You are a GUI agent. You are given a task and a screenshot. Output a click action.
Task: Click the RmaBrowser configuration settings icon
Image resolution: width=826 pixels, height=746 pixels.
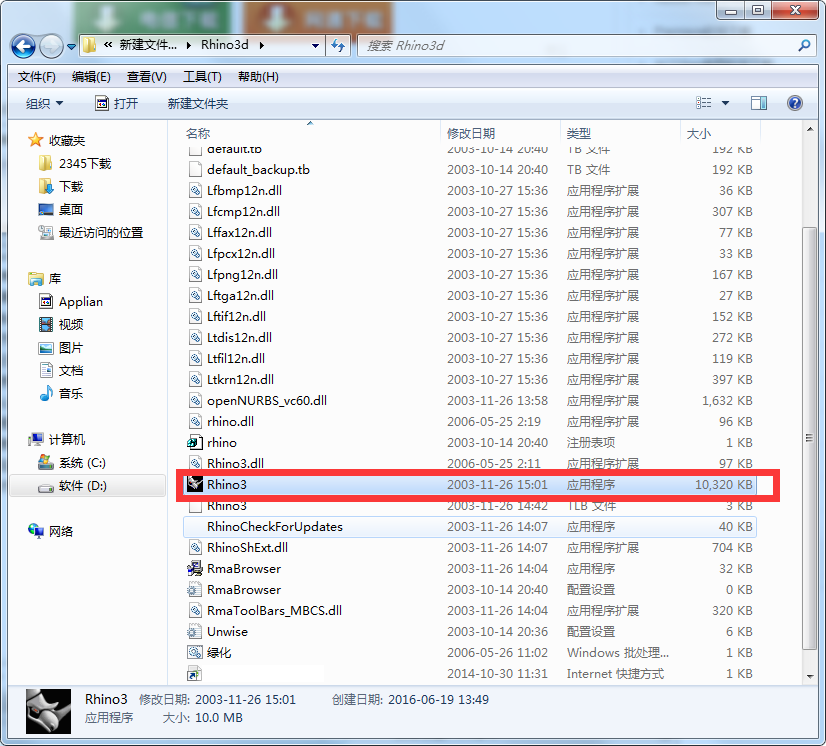(195, 590)
